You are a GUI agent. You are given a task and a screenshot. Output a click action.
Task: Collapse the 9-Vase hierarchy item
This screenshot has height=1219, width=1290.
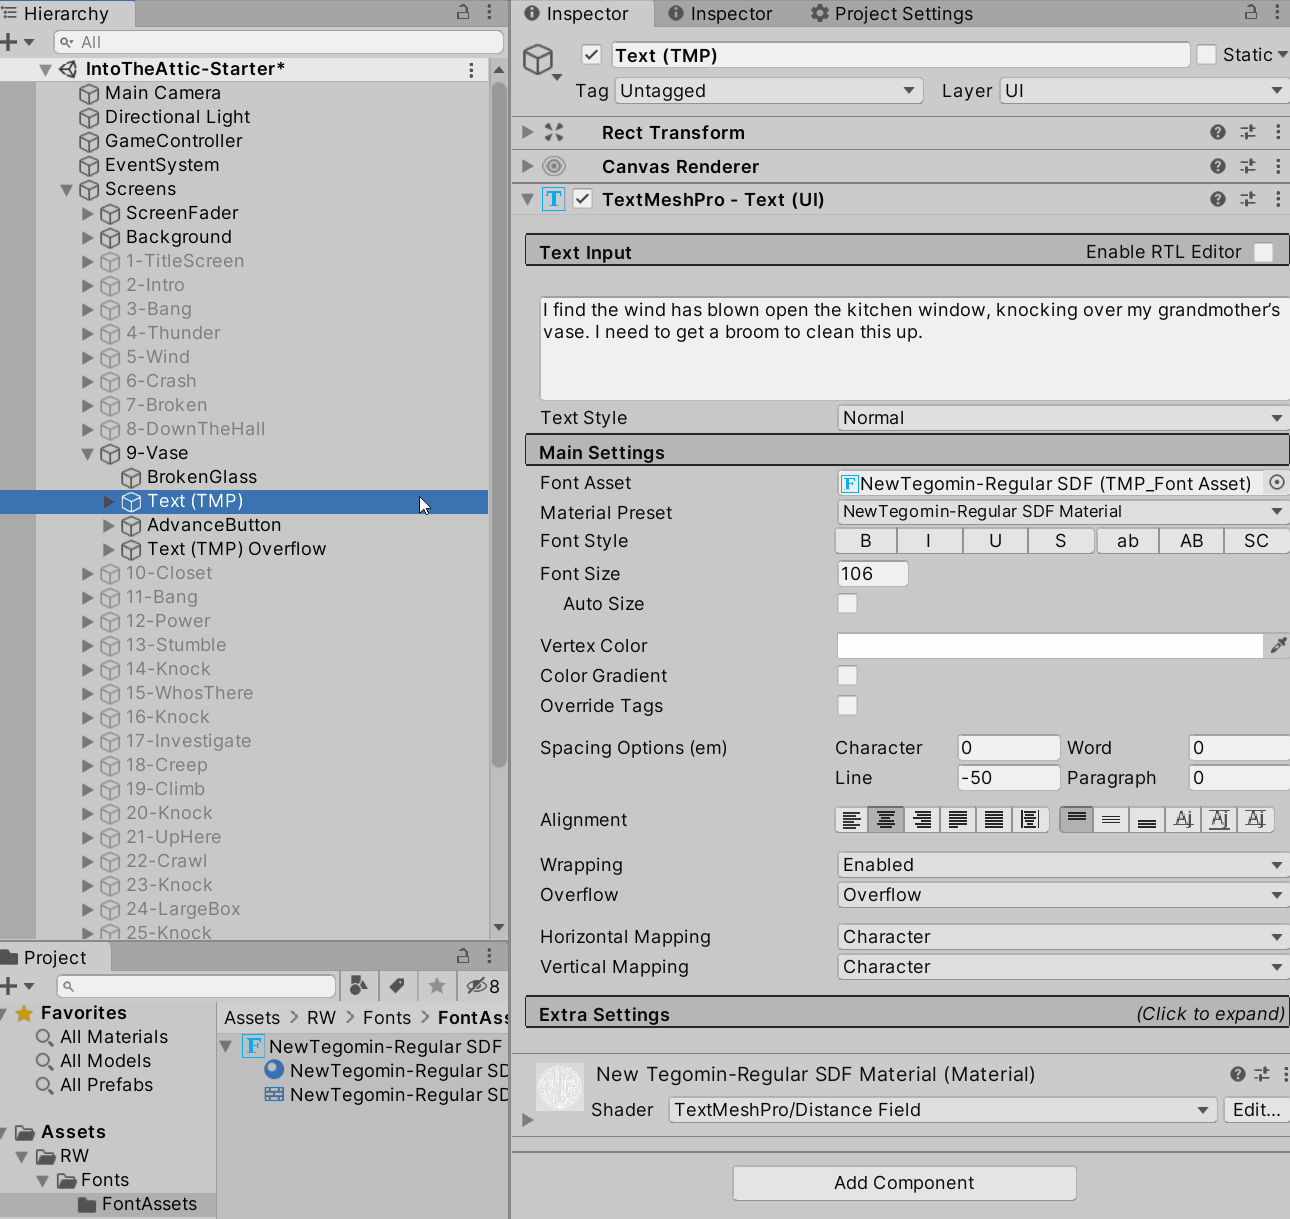[88, 453]
